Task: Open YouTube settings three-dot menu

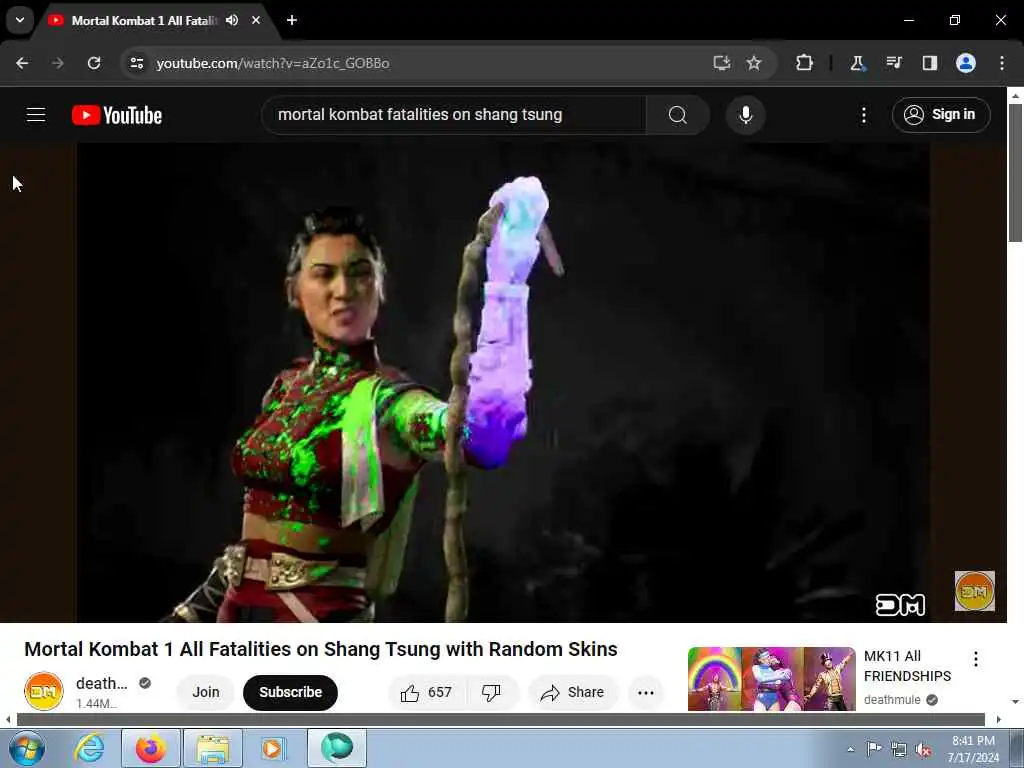Action: click(863, 116)
